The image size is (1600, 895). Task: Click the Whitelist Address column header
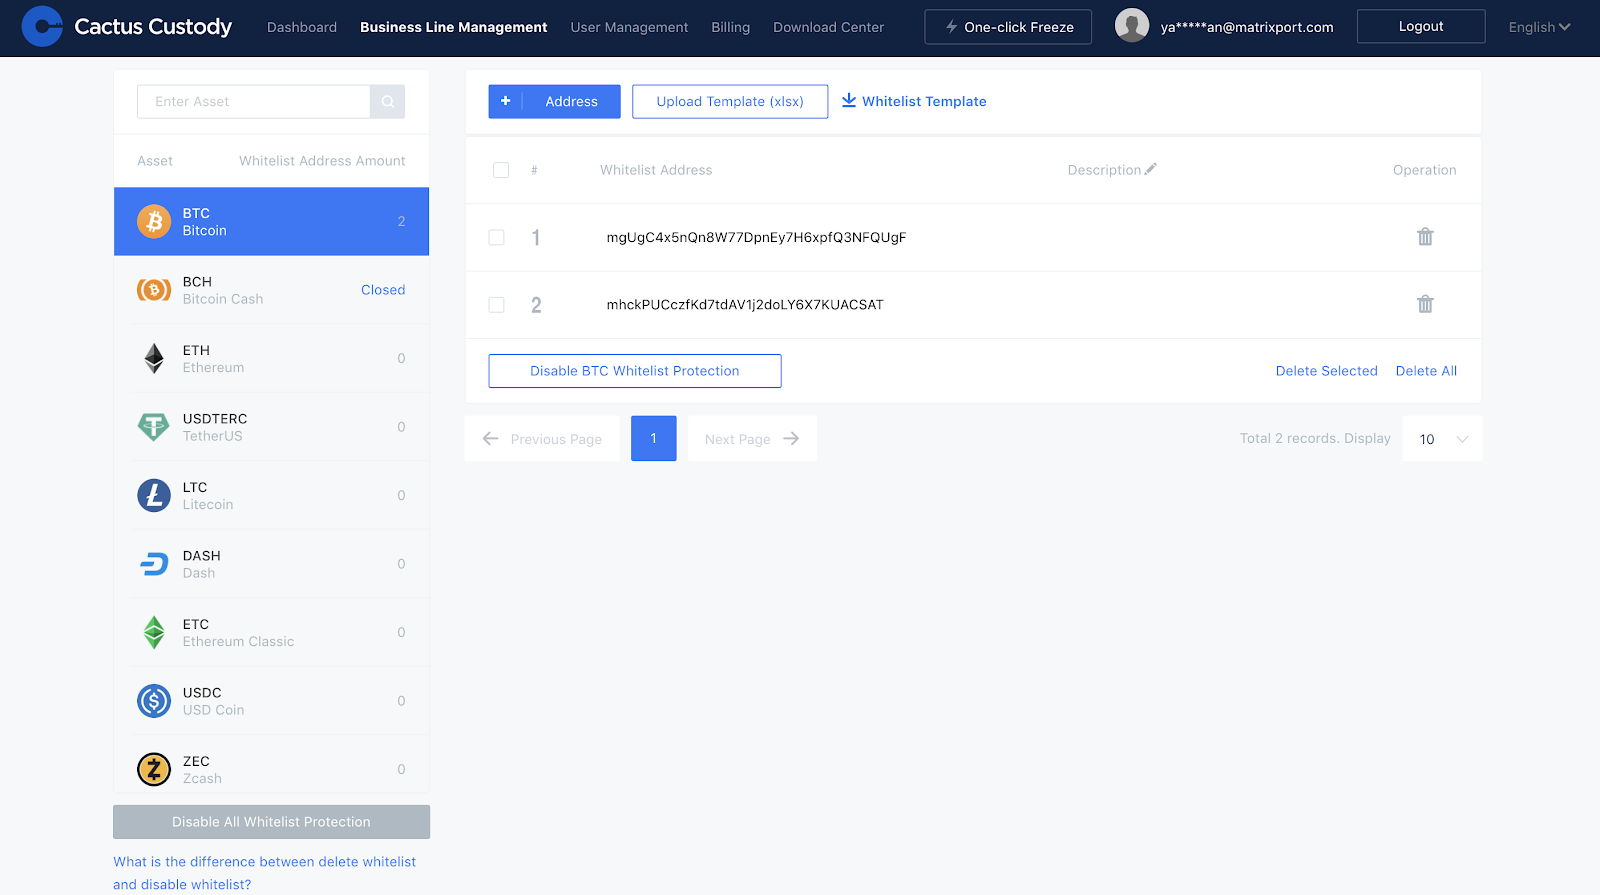(656, 170)
